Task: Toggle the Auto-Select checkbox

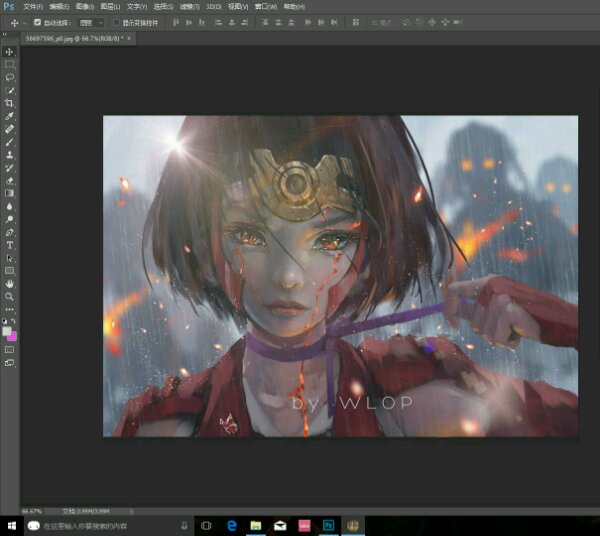Action: pyautogui.click(x=37, y=22)
